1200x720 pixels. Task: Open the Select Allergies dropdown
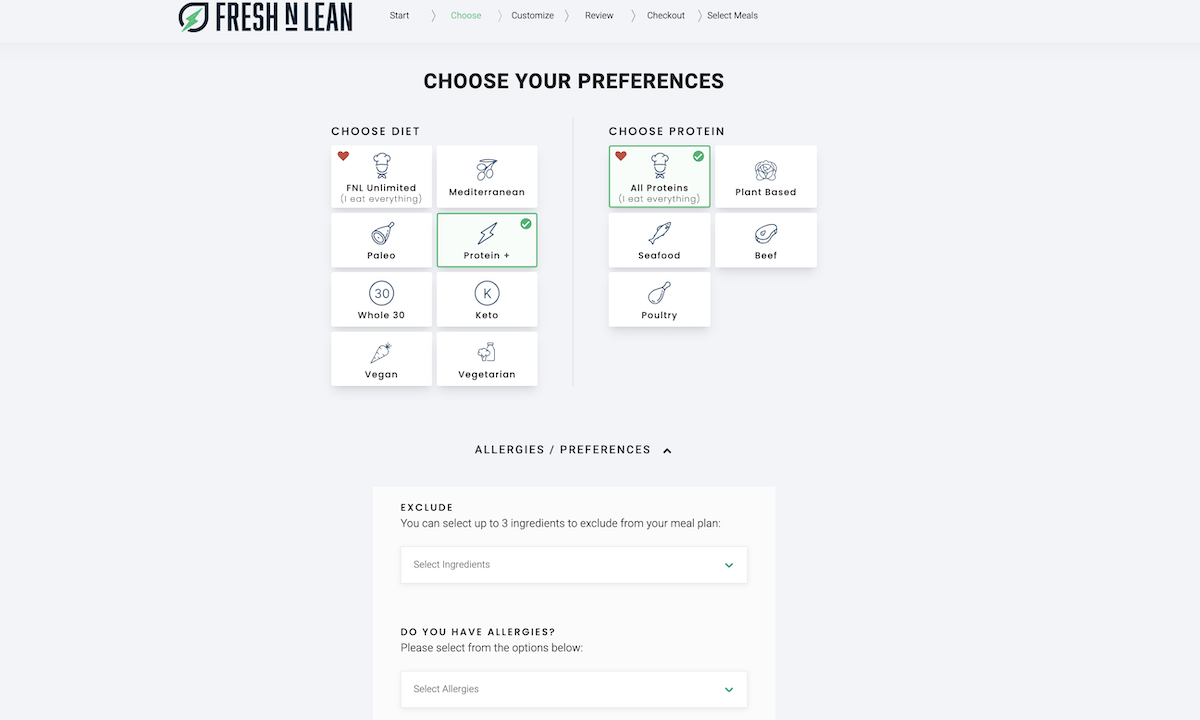pos(574,689)
